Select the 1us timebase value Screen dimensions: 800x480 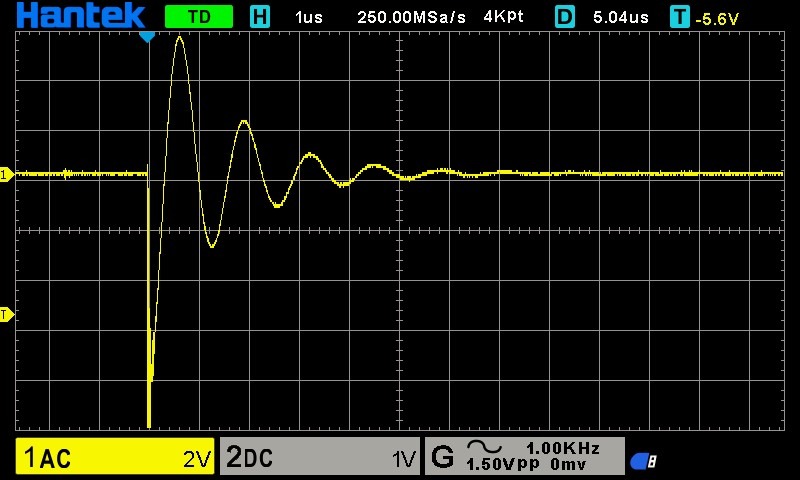[309, 18]
